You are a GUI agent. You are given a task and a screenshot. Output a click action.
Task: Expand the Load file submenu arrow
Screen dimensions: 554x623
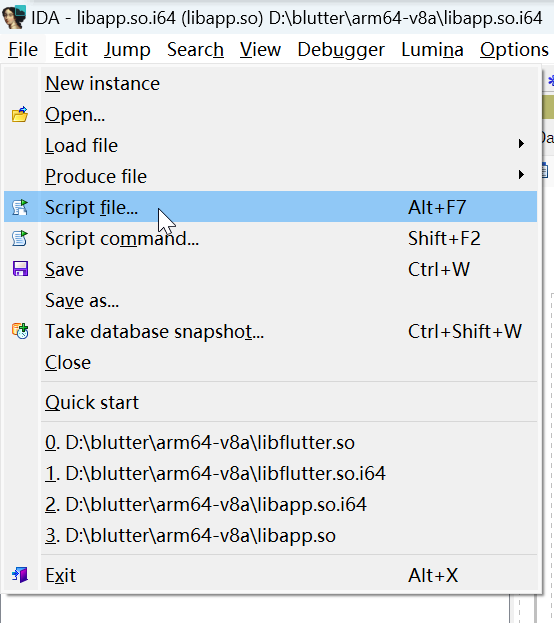pos(521,144)
